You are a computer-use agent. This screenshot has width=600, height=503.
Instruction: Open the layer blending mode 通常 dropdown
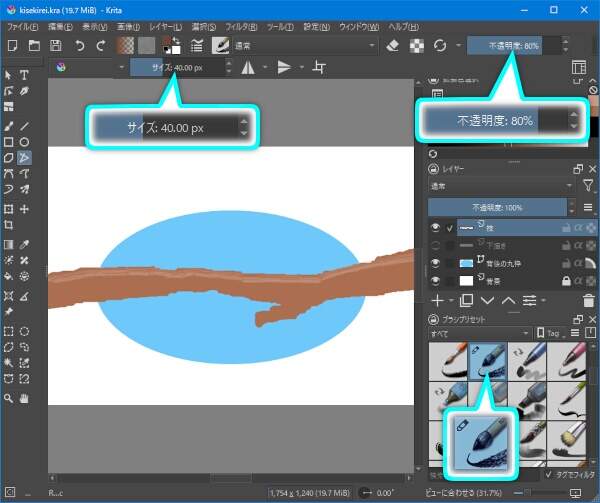tap(500, 185)
